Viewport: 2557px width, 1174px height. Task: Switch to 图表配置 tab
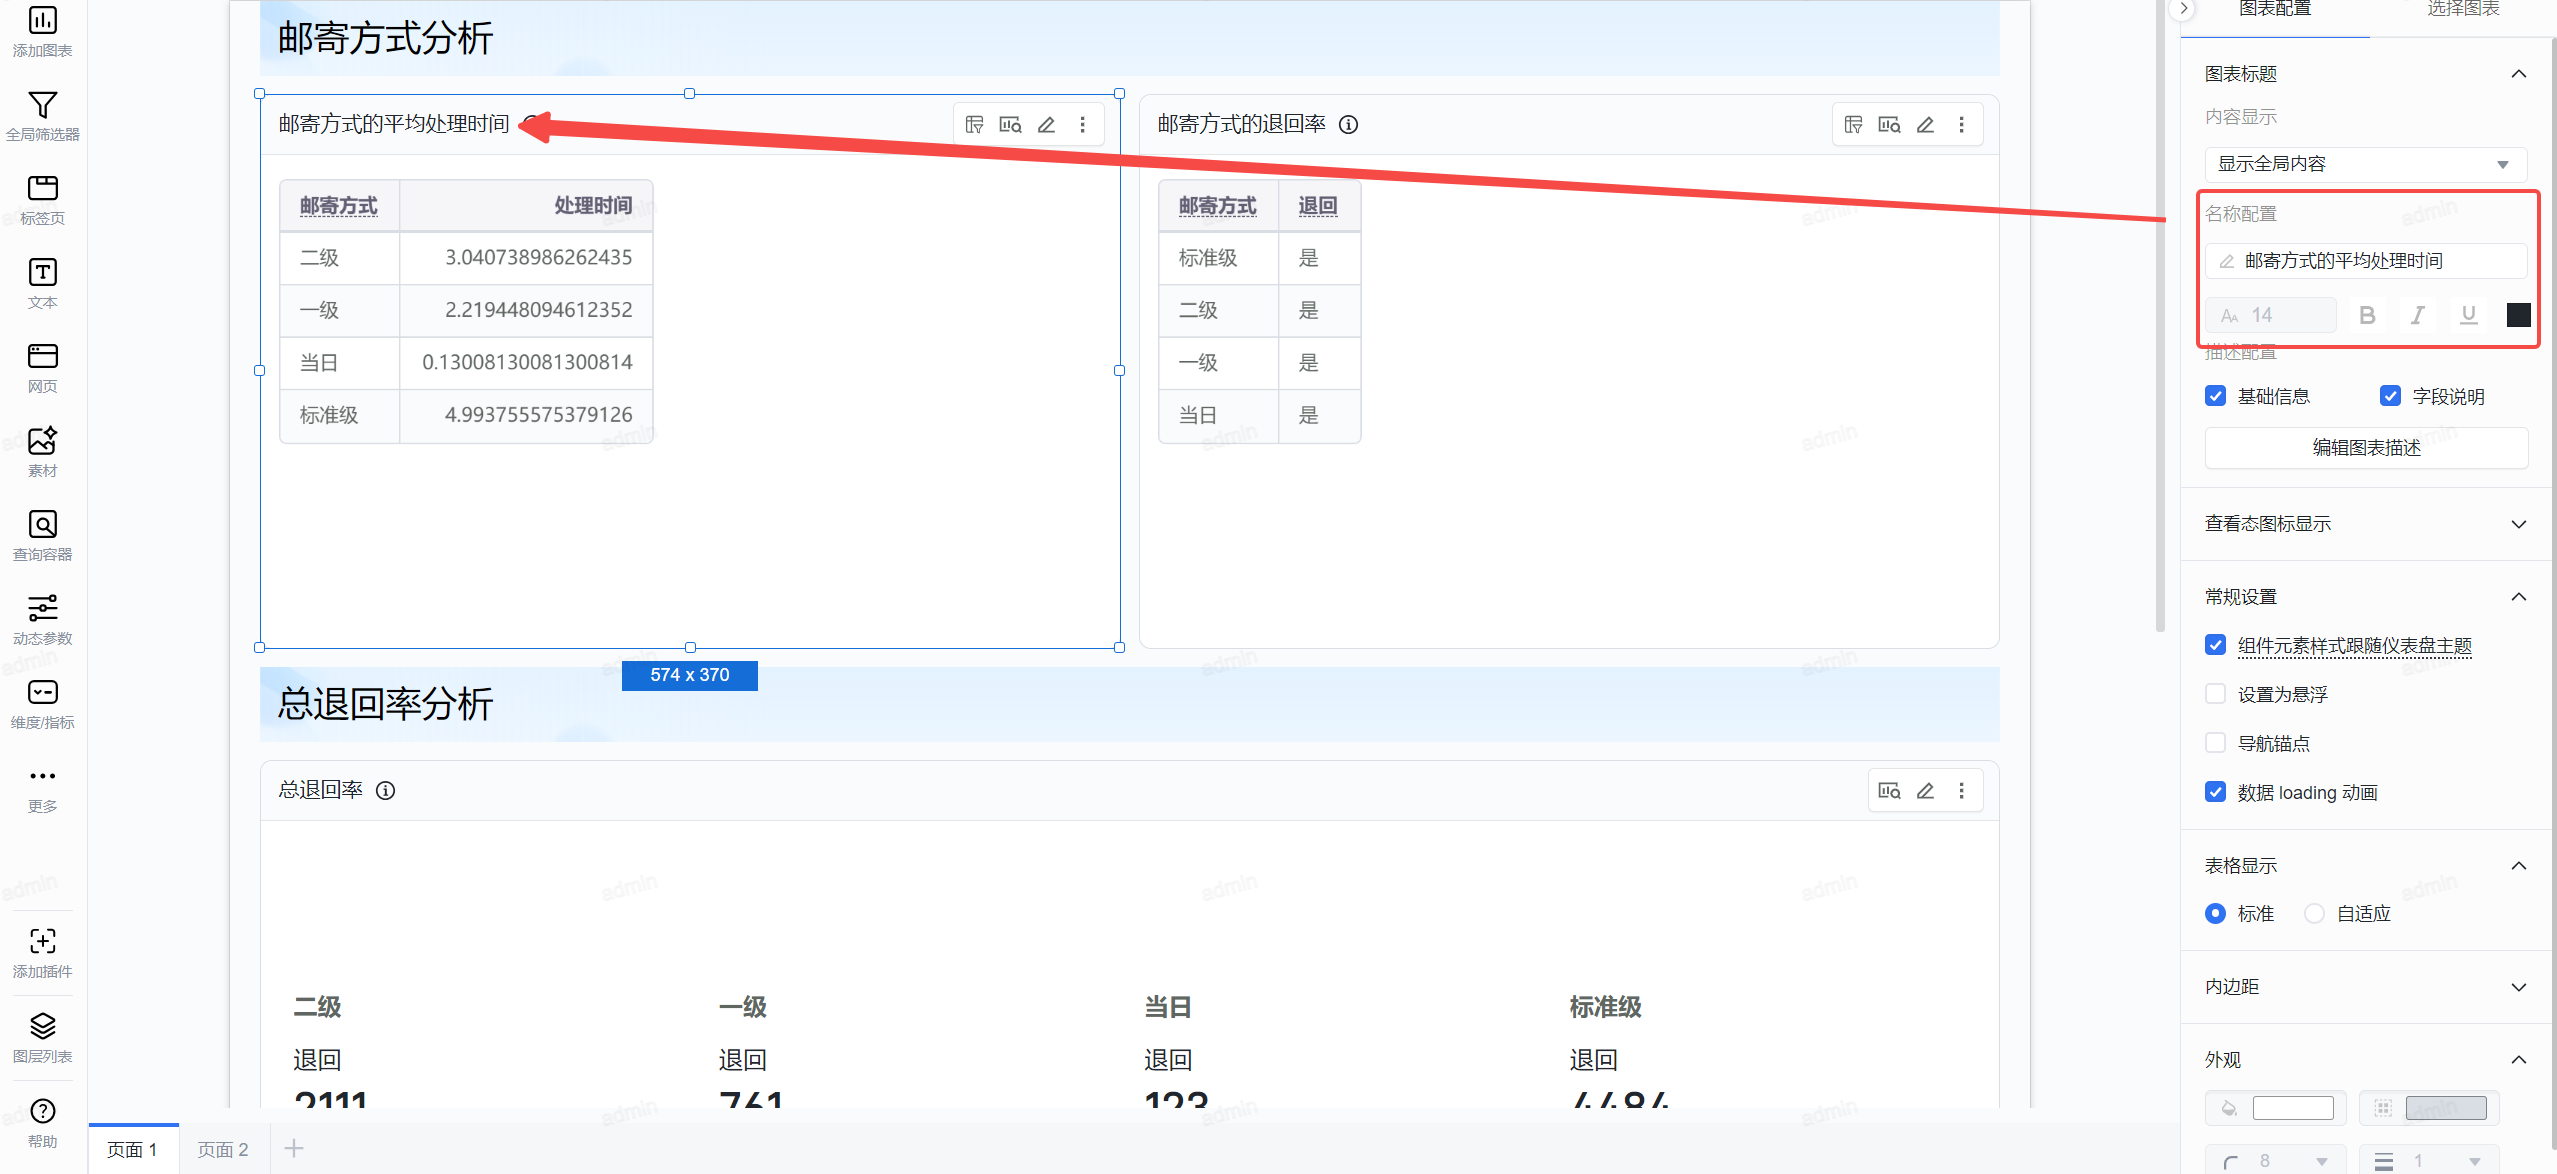pos(2274,10)
